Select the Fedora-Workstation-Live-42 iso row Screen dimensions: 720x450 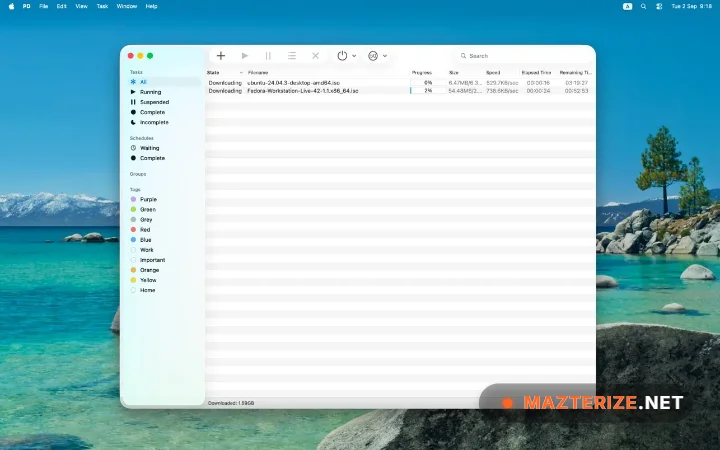coord(400,91)
